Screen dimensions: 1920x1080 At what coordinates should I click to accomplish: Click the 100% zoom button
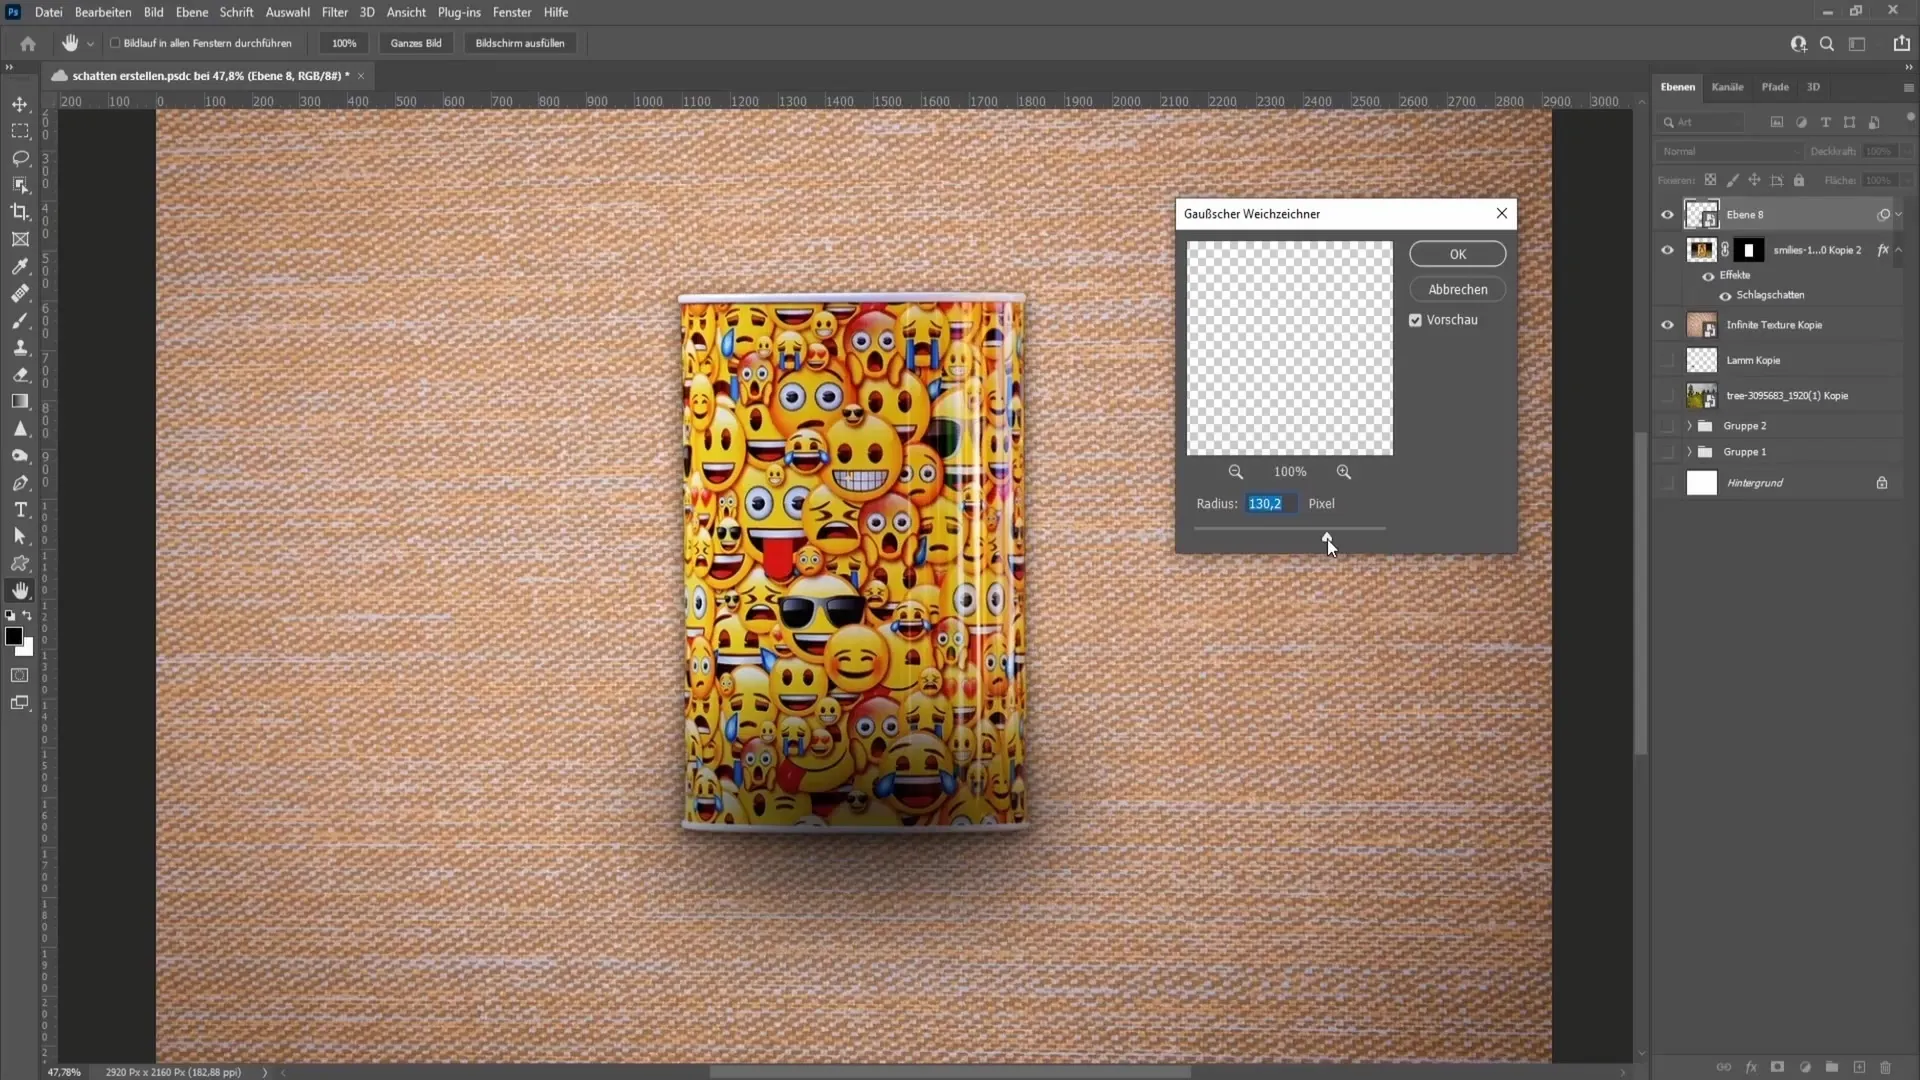(344, 43)
